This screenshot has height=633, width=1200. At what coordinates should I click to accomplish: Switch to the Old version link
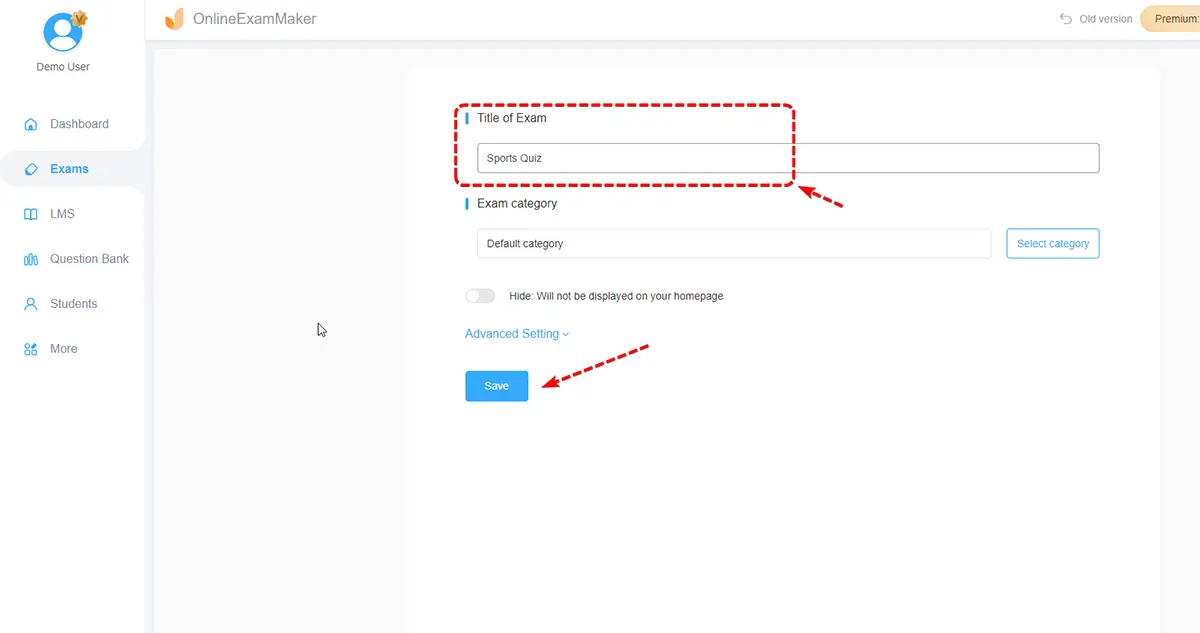[1105, 19]
